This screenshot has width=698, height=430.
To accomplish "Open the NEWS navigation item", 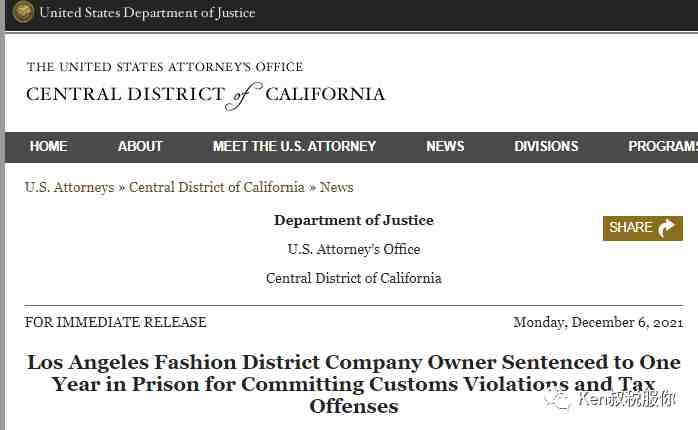I will (x=445, y=146).
